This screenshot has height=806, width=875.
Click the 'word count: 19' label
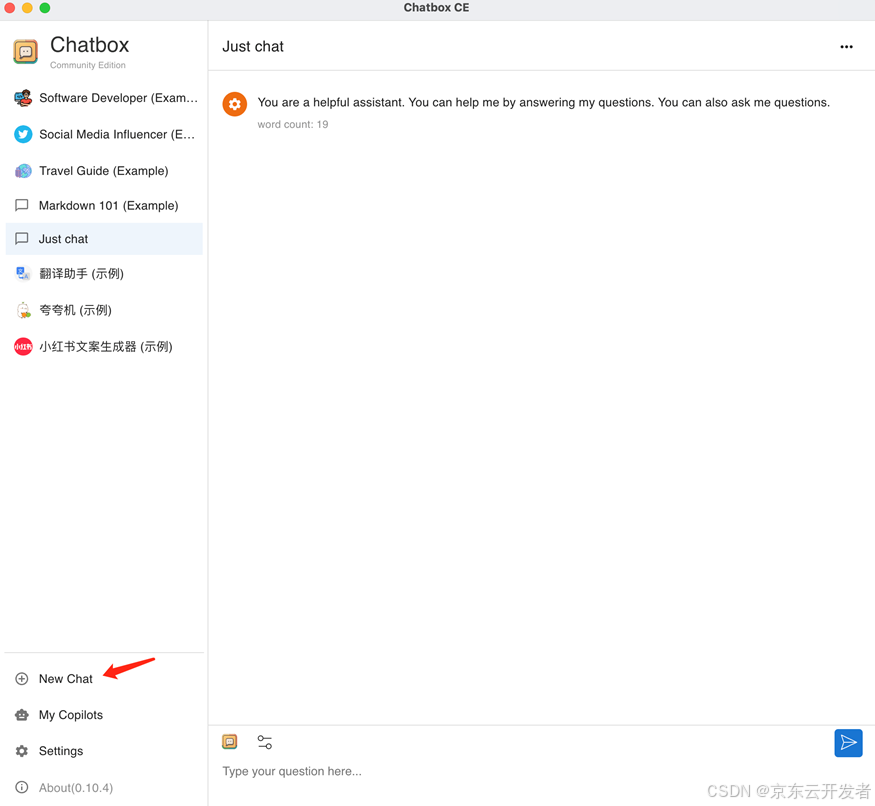pos(292,124)
